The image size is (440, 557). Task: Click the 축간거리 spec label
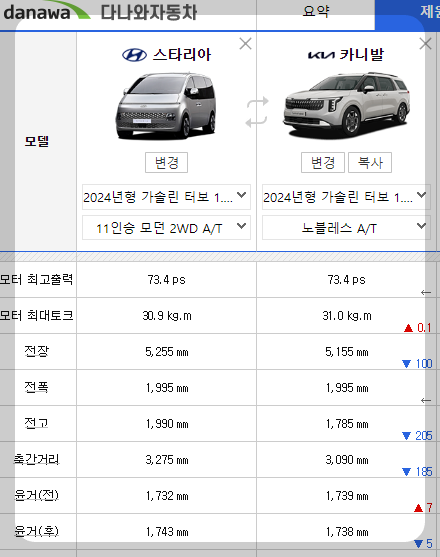coord(37,459)
